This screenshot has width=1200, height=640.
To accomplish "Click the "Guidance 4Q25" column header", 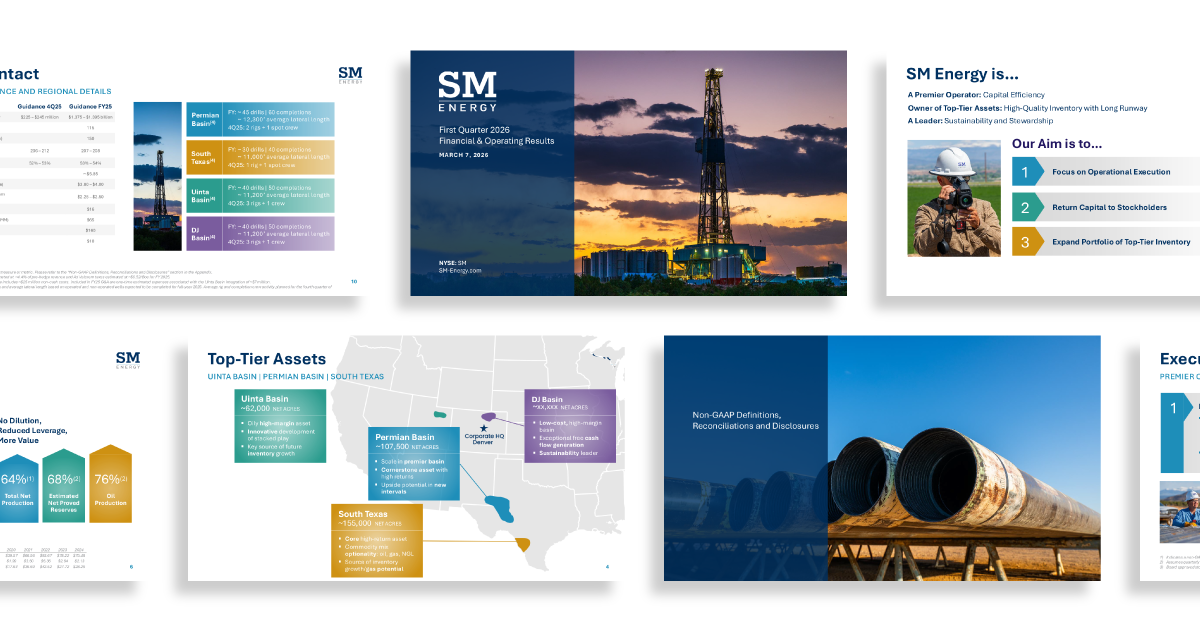I will [x=38, y=106].
